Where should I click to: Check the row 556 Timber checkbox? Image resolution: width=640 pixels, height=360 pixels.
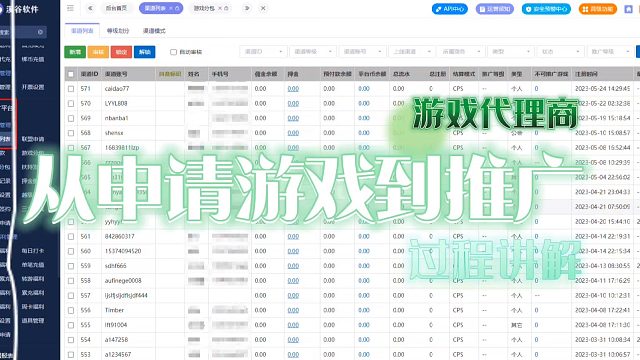pyautogui.click(x=71, y=311)
